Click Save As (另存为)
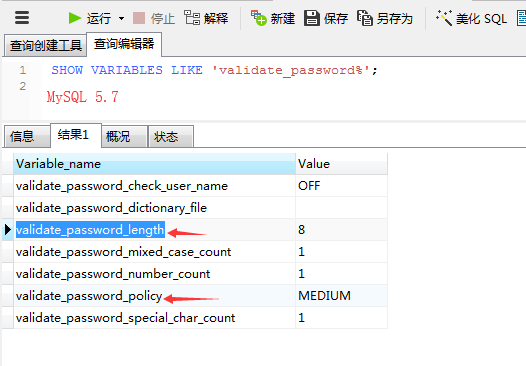 [385, 18]
